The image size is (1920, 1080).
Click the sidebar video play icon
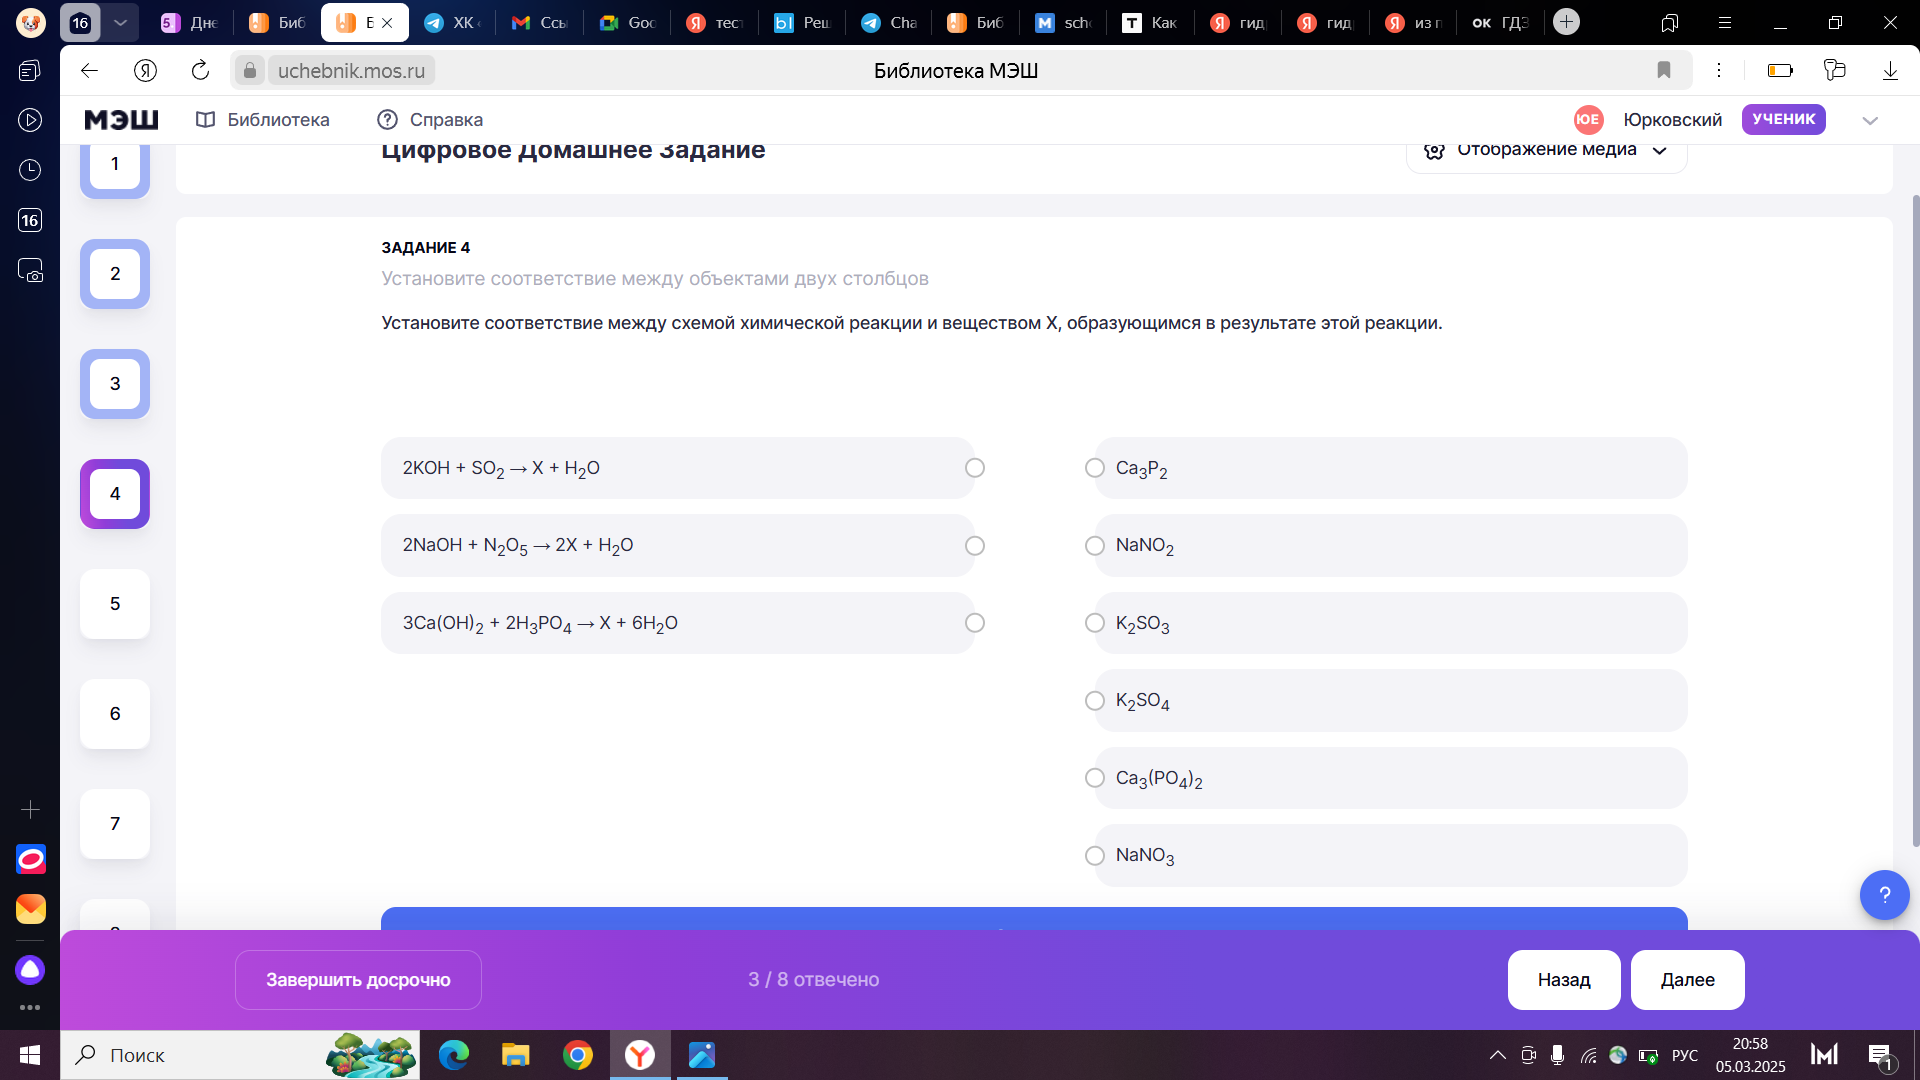[x=30, y=120]
